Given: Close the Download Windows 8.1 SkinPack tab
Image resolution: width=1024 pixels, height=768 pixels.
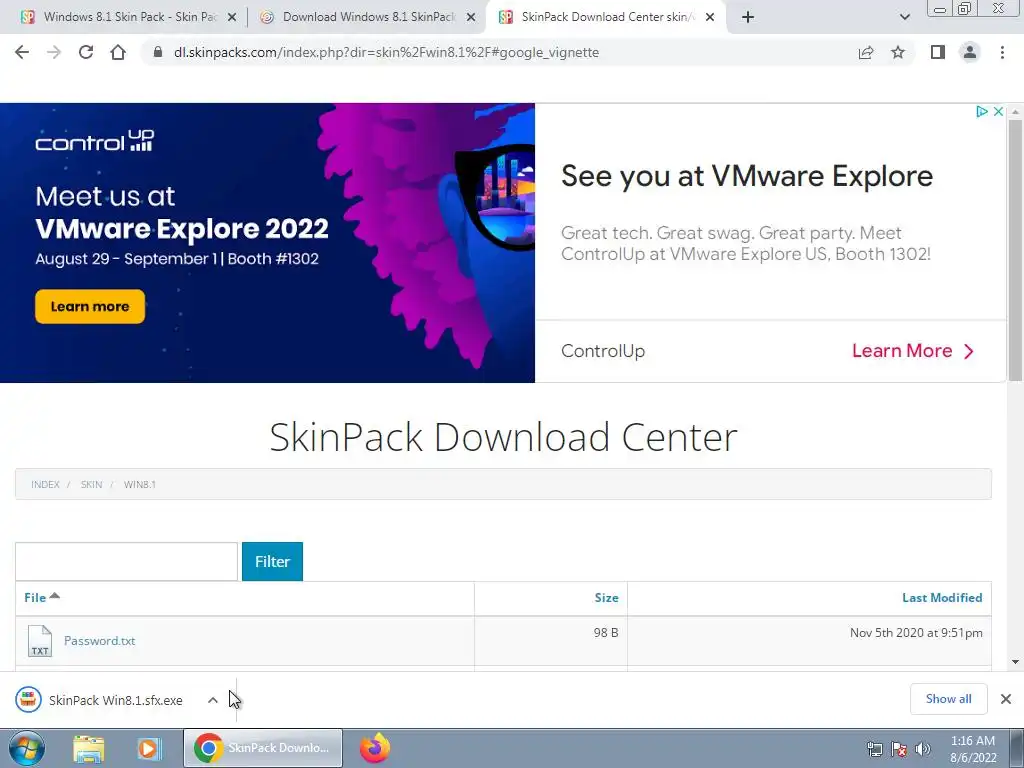Looking at the screenshot, I should 470,18.
